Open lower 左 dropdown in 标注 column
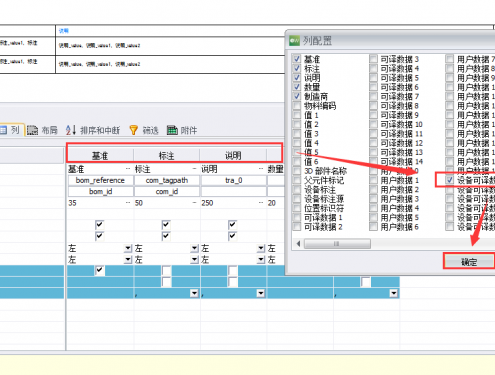This screenshot has width=495, height=375. coord(194,260)
